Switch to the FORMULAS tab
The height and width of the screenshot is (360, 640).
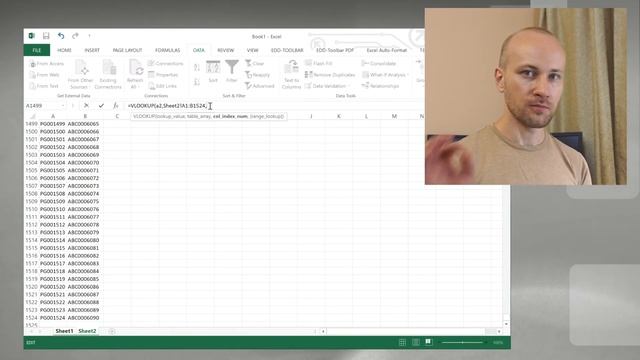click(167, 50)
